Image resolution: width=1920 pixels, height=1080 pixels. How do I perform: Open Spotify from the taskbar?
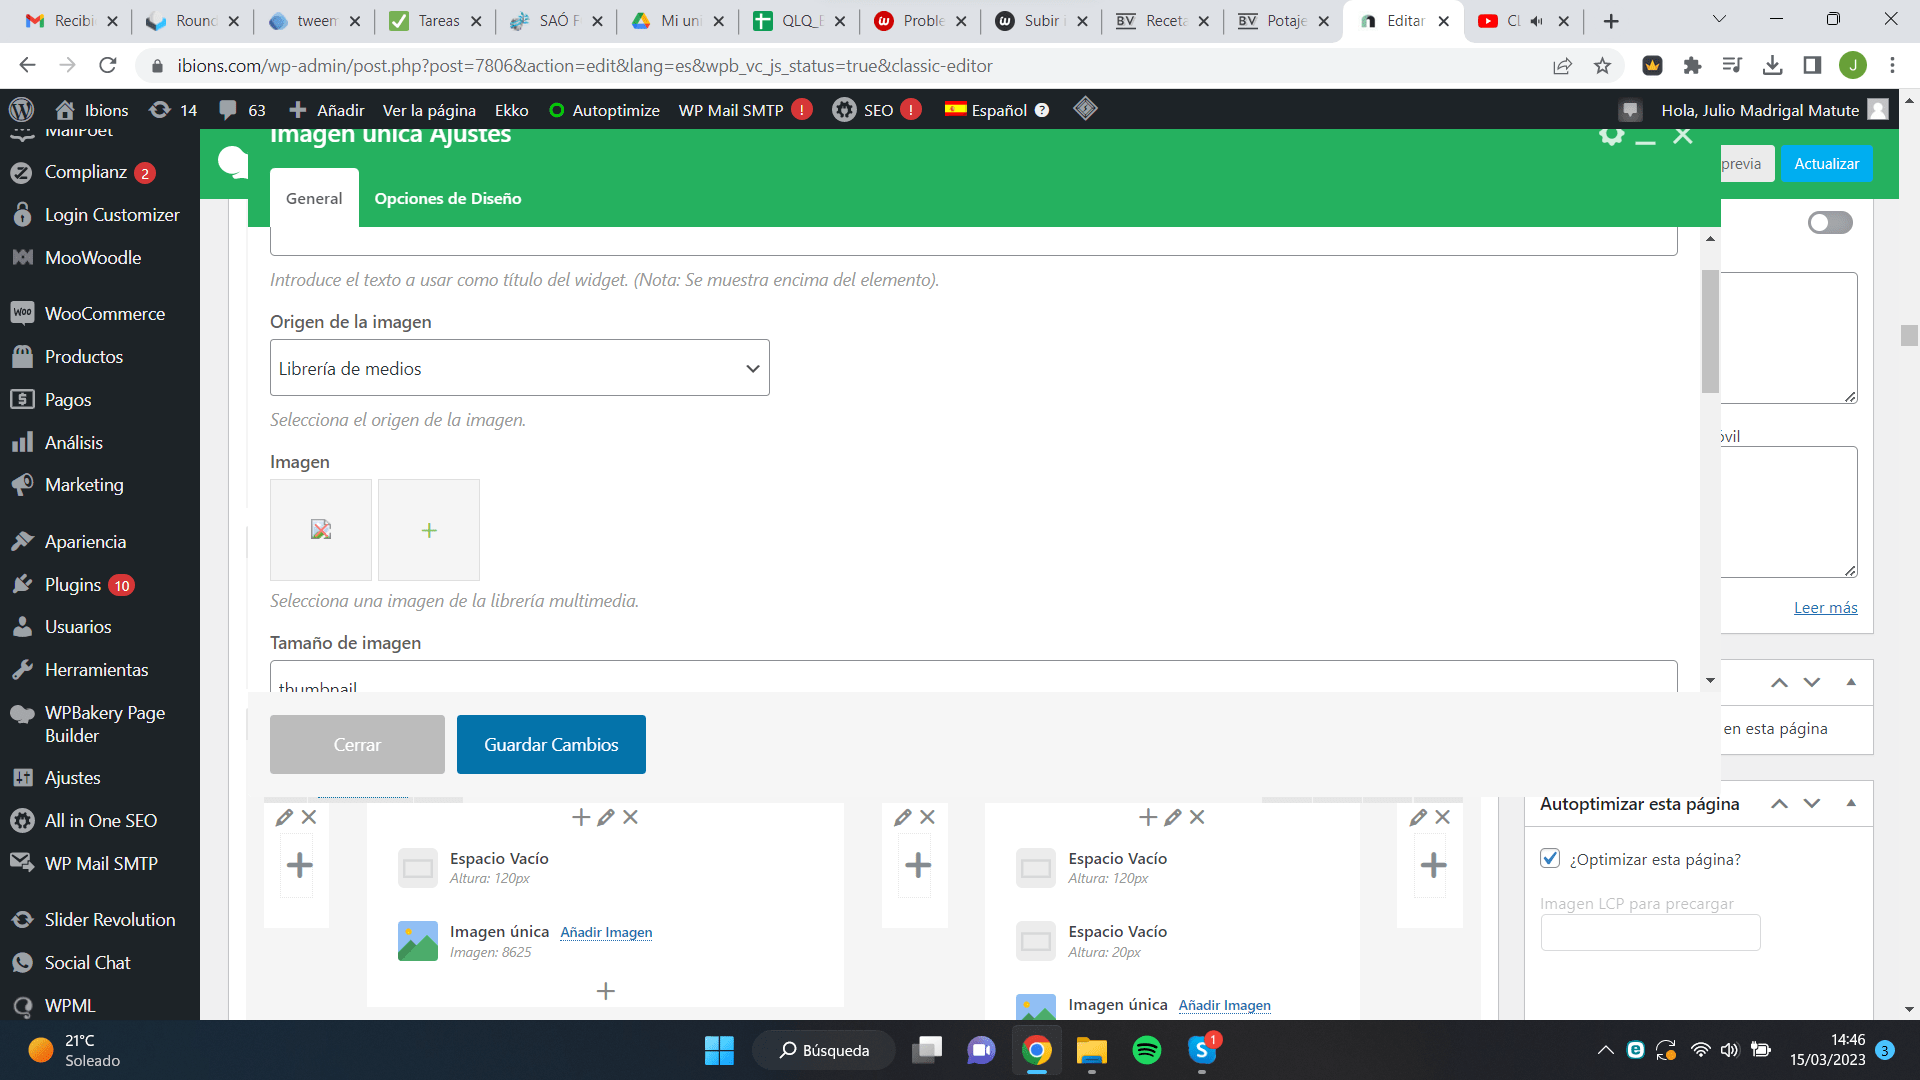click(x=1147, y=1050)
